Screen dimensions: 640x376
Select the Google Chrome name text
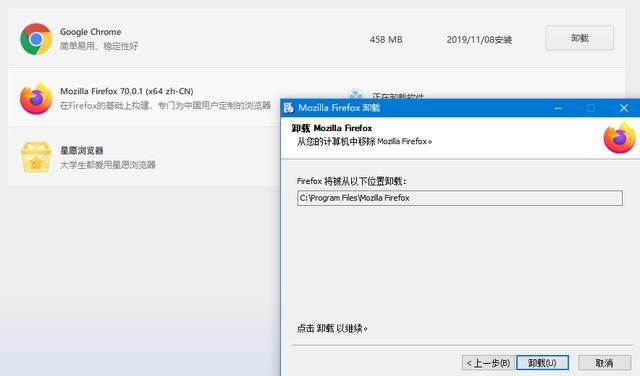point(91,32)
